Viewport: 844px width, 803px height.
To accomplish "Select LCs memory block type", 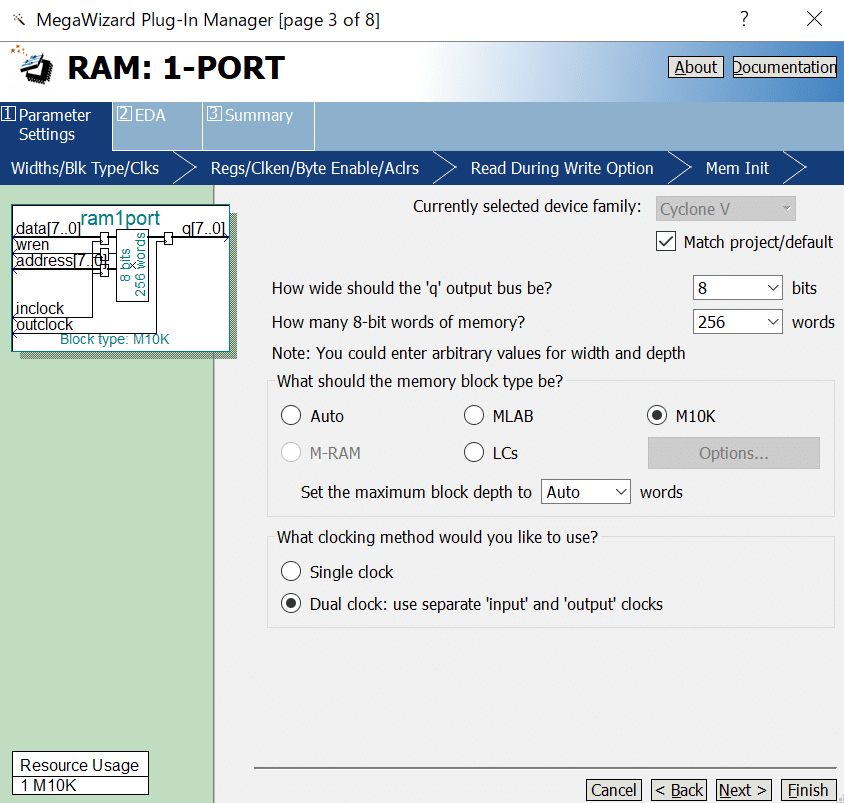I will click(x=474, y=452).
